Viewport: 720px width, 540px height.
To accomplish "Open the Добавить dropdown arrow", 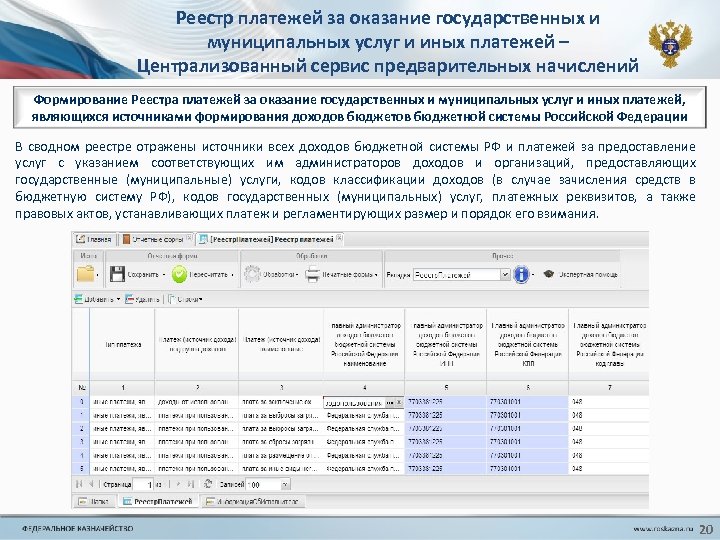I will point(118,299).
